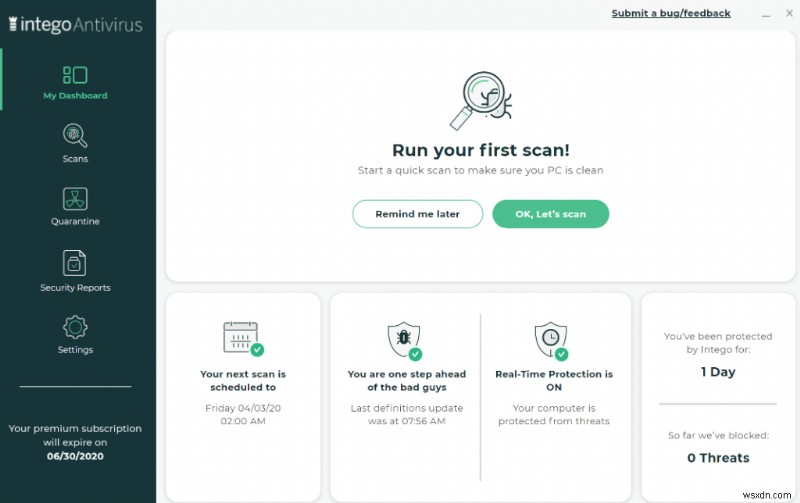This screenshot has width=800, height=503.
Task: Click Your next scan is scheduled to text
Action: tap(243, 381)
